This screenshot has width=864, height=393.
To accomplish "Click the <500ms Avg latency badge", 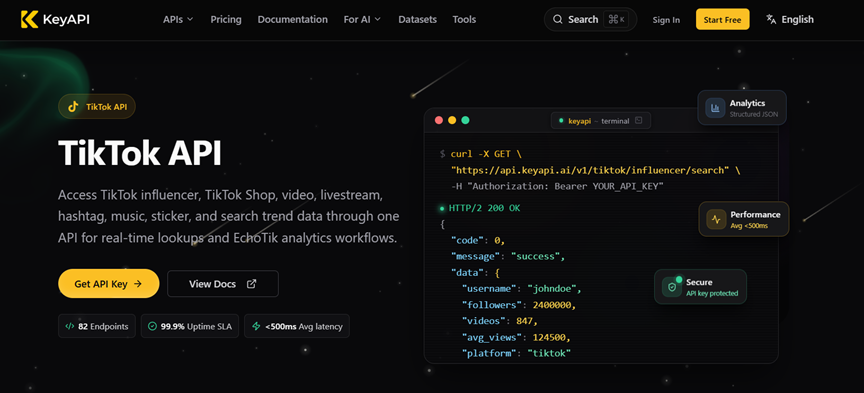I will click(x=297, y=326).
